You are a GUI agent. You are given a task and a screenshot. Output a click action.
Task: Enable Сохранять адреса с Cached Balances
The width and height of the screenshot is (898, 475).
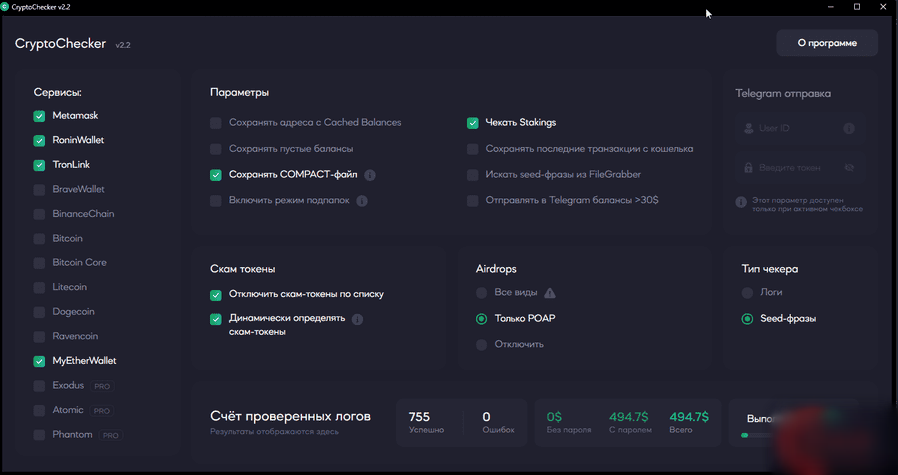(215, 123)
